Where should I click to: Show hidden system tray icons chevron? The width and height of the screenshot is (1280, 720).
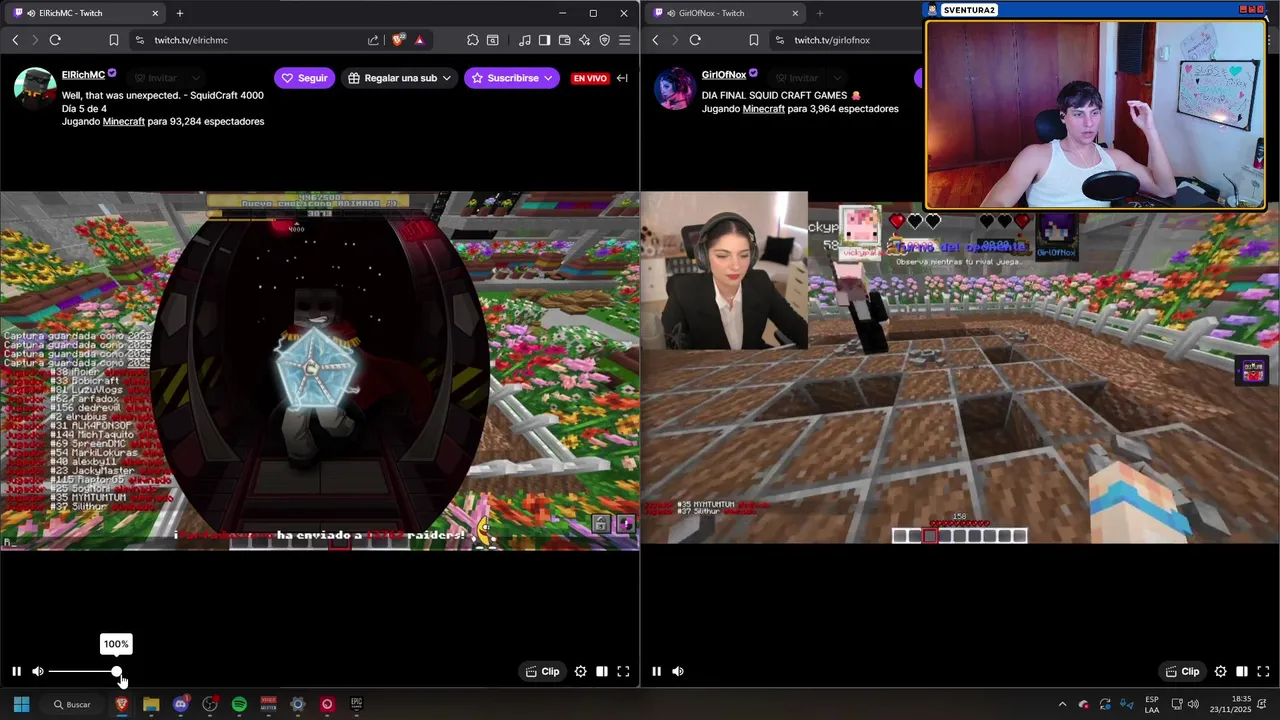coord(1062,704)
